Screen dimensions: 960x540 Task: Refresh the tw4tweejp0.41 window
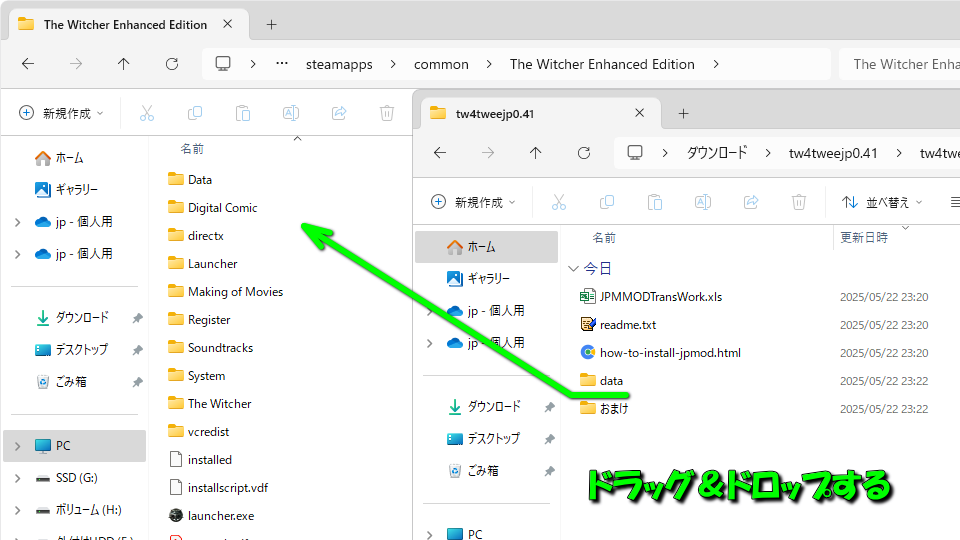[584, 152]
